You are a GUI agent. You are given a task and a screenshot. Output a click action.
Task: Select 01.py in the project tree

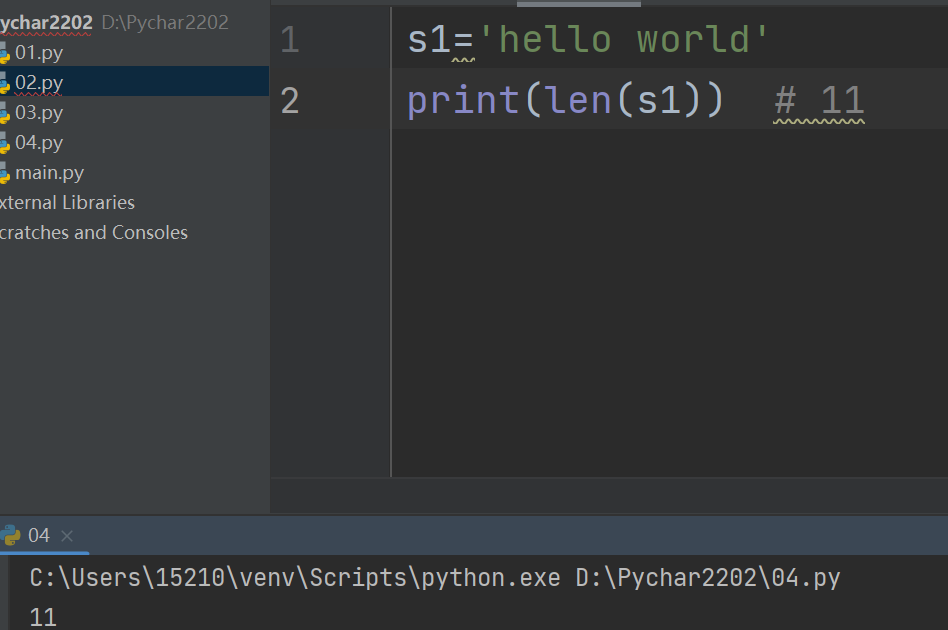[39, 52]
